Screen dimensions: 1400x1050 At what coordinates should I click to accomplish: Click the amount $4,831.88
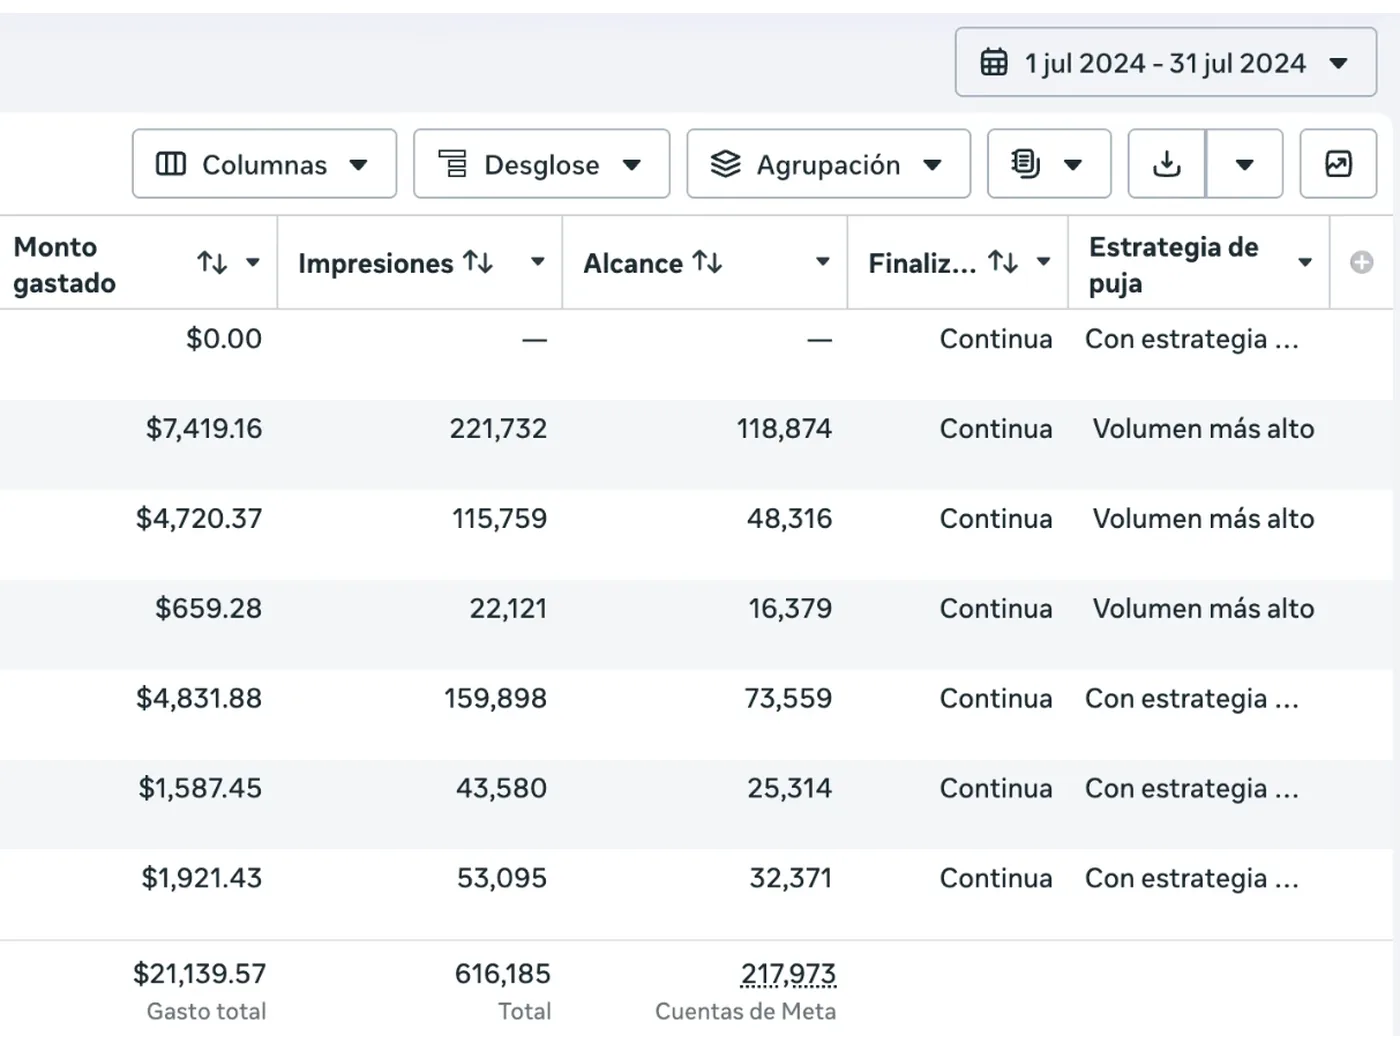coord(199,699)
